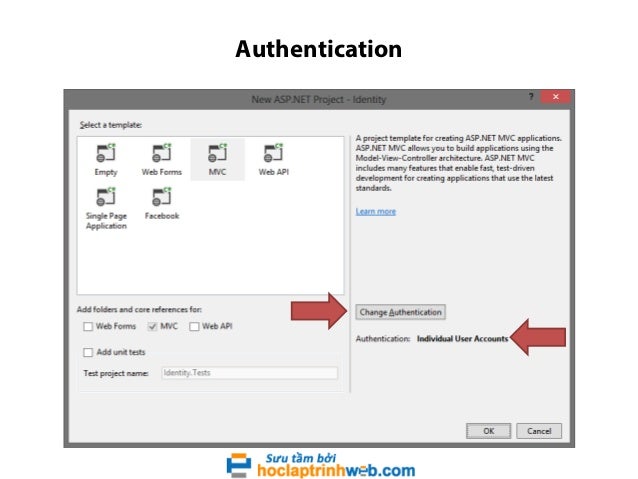This screenshot has height=479, width=638.
Task: Click the Cancel button
Action: [x=539, y=431]
